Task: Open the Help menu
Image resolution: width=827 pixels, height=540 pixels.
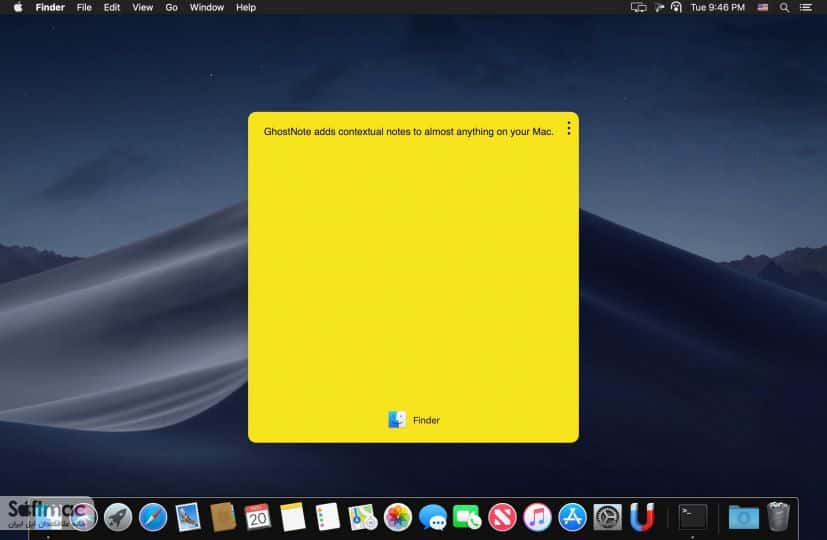Action: click(246, 7)
